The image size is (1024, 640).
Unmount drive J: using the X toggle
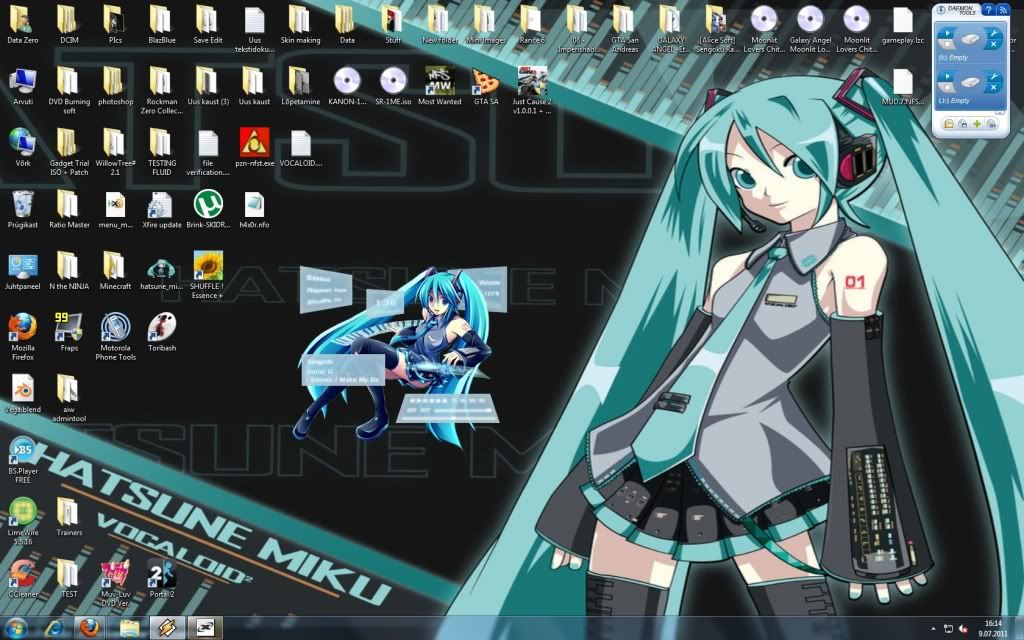pyautogui.click(x=993, y=86)
